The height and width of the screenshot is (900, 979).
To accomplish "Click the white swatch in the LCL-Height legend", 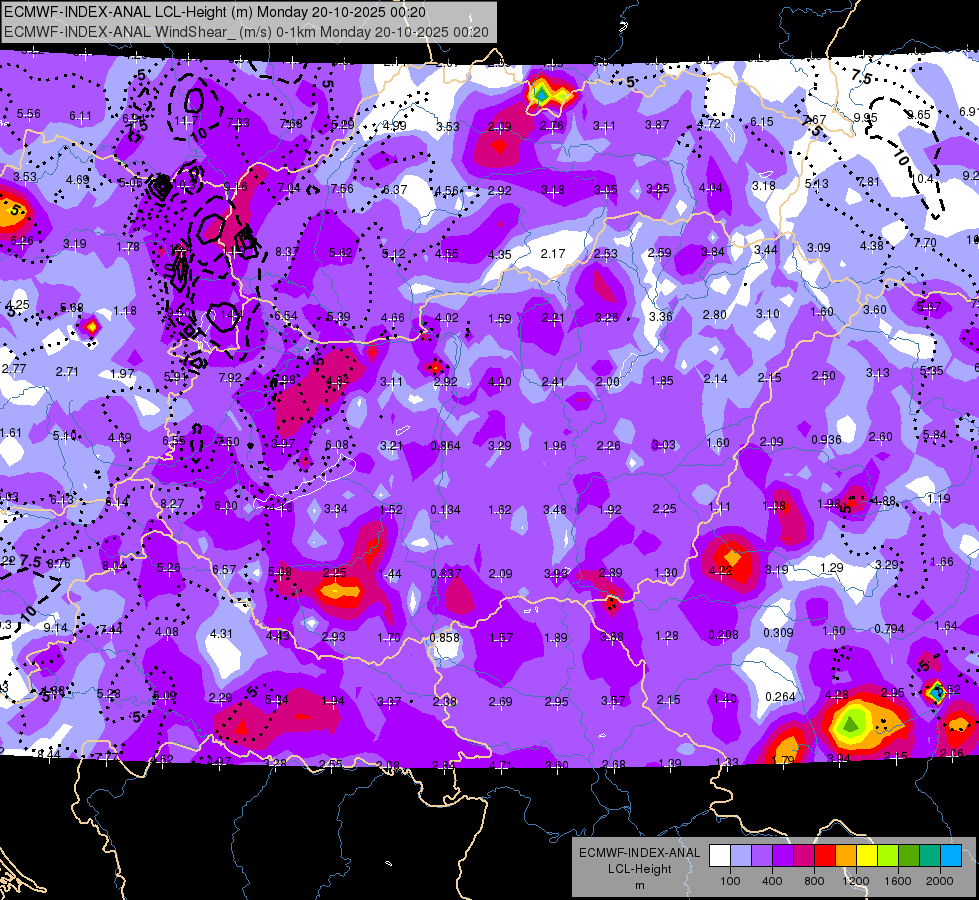I will pos(720,856).
